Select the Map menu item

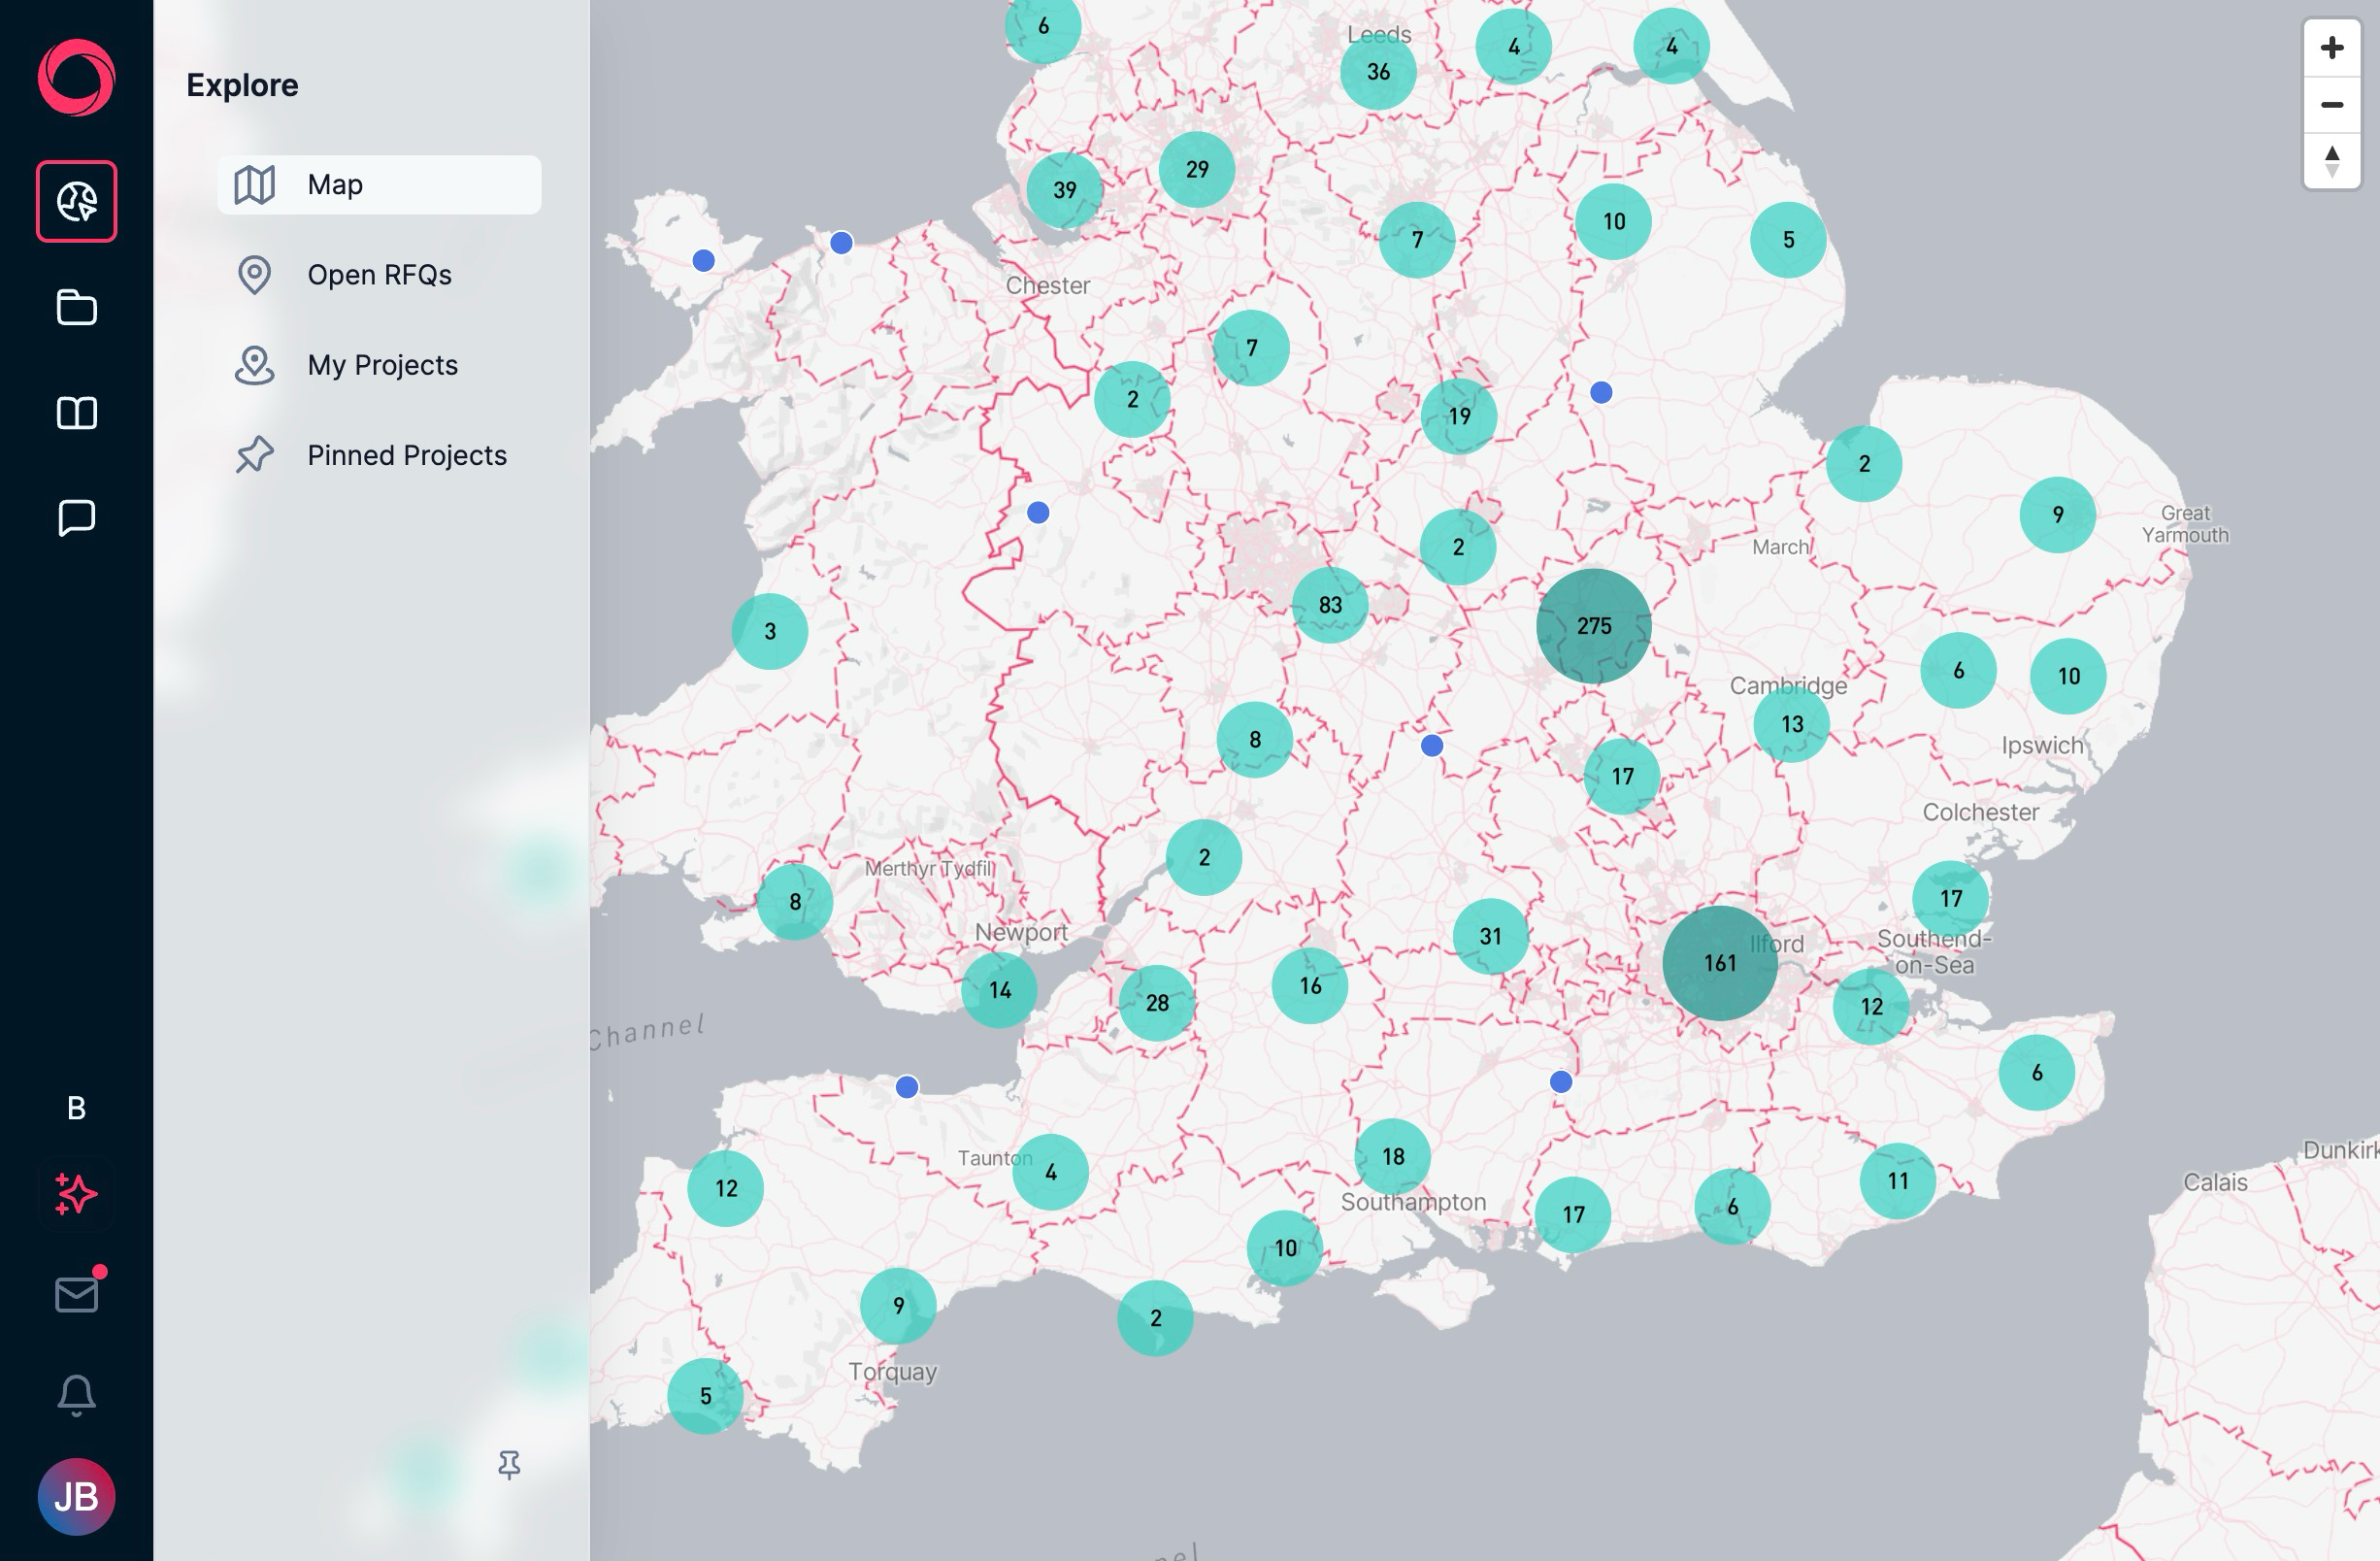[379, 185]
